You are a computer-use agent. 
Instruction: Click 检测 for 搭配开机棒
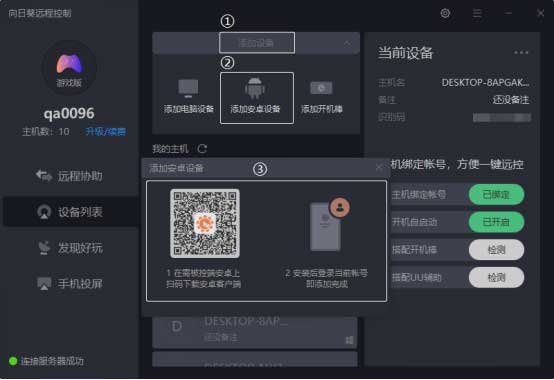[496, 250]
